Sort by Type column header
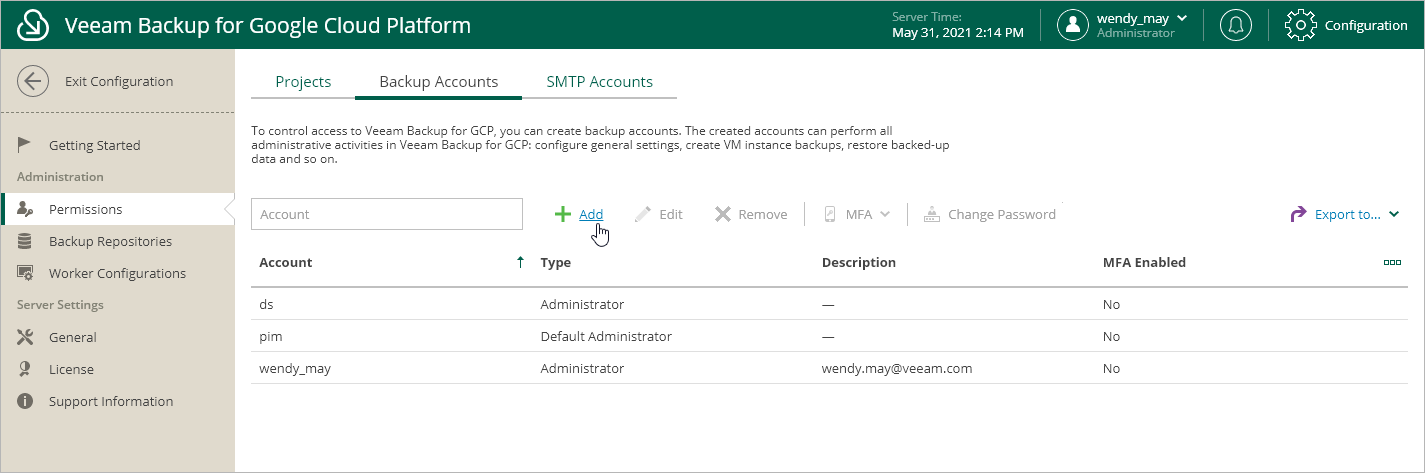The width and height of the screenshot is (1425, 473). [556, 262]
